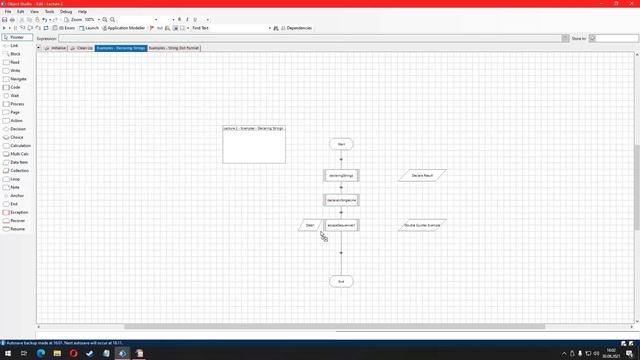640x360 pixels.
Task: Select the Loop stage tool
Action: (x=11, y=179)
